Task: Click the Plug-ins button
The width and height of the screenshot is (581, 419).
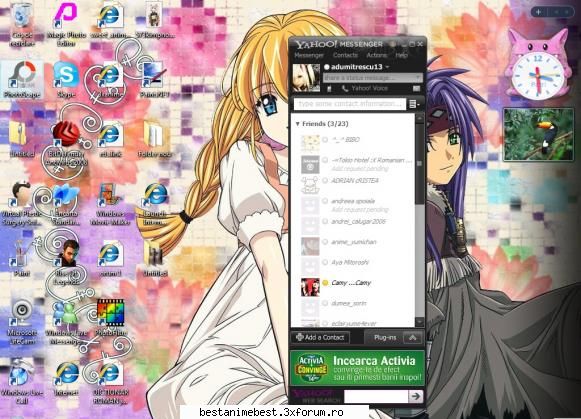Action: [x=385, y=337]
